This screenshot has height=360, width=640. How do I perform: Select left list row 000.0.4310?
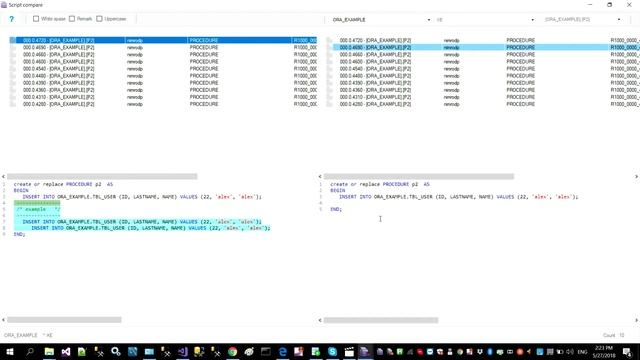pos(163,97)
